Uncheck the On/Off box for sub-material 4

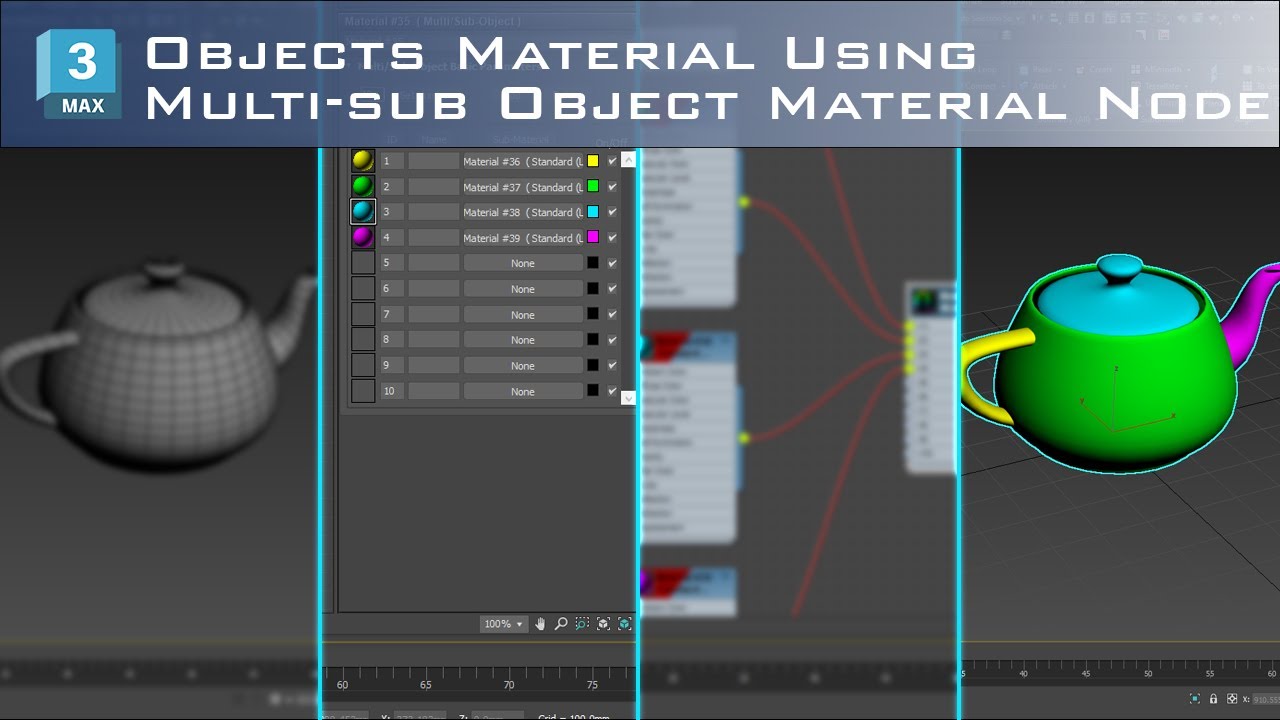coord(612,238)
